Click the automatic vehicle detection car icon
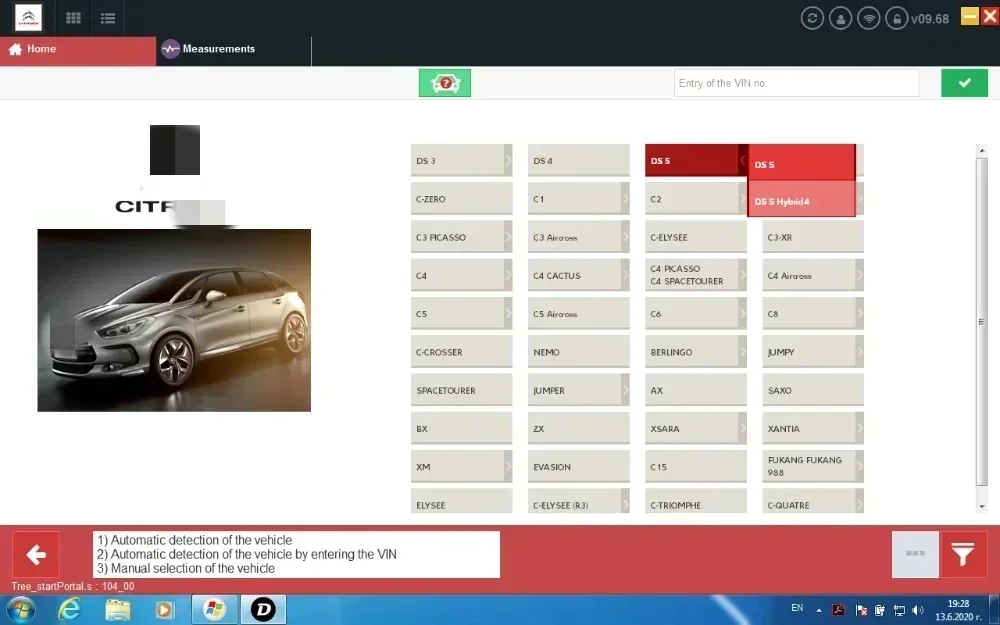1000x625 pixels. 445,83
